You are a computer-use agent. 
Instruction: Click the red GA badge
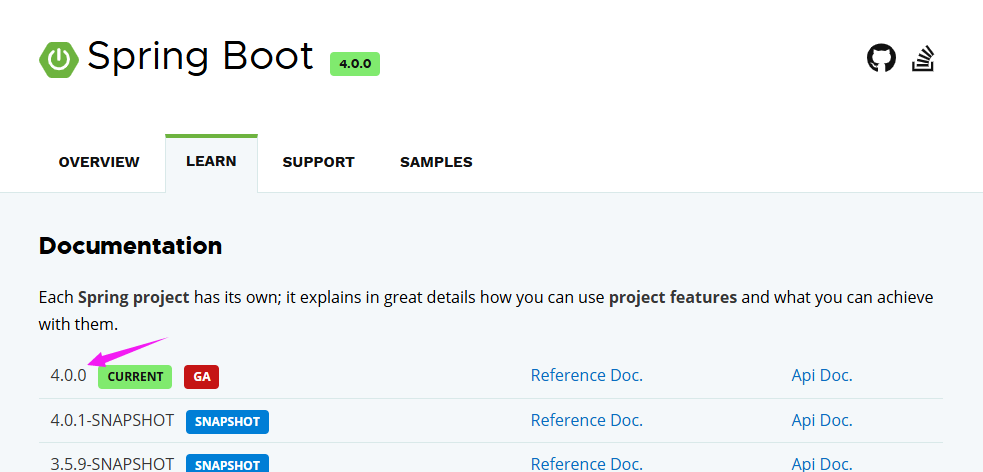click(x=201, y=377)
